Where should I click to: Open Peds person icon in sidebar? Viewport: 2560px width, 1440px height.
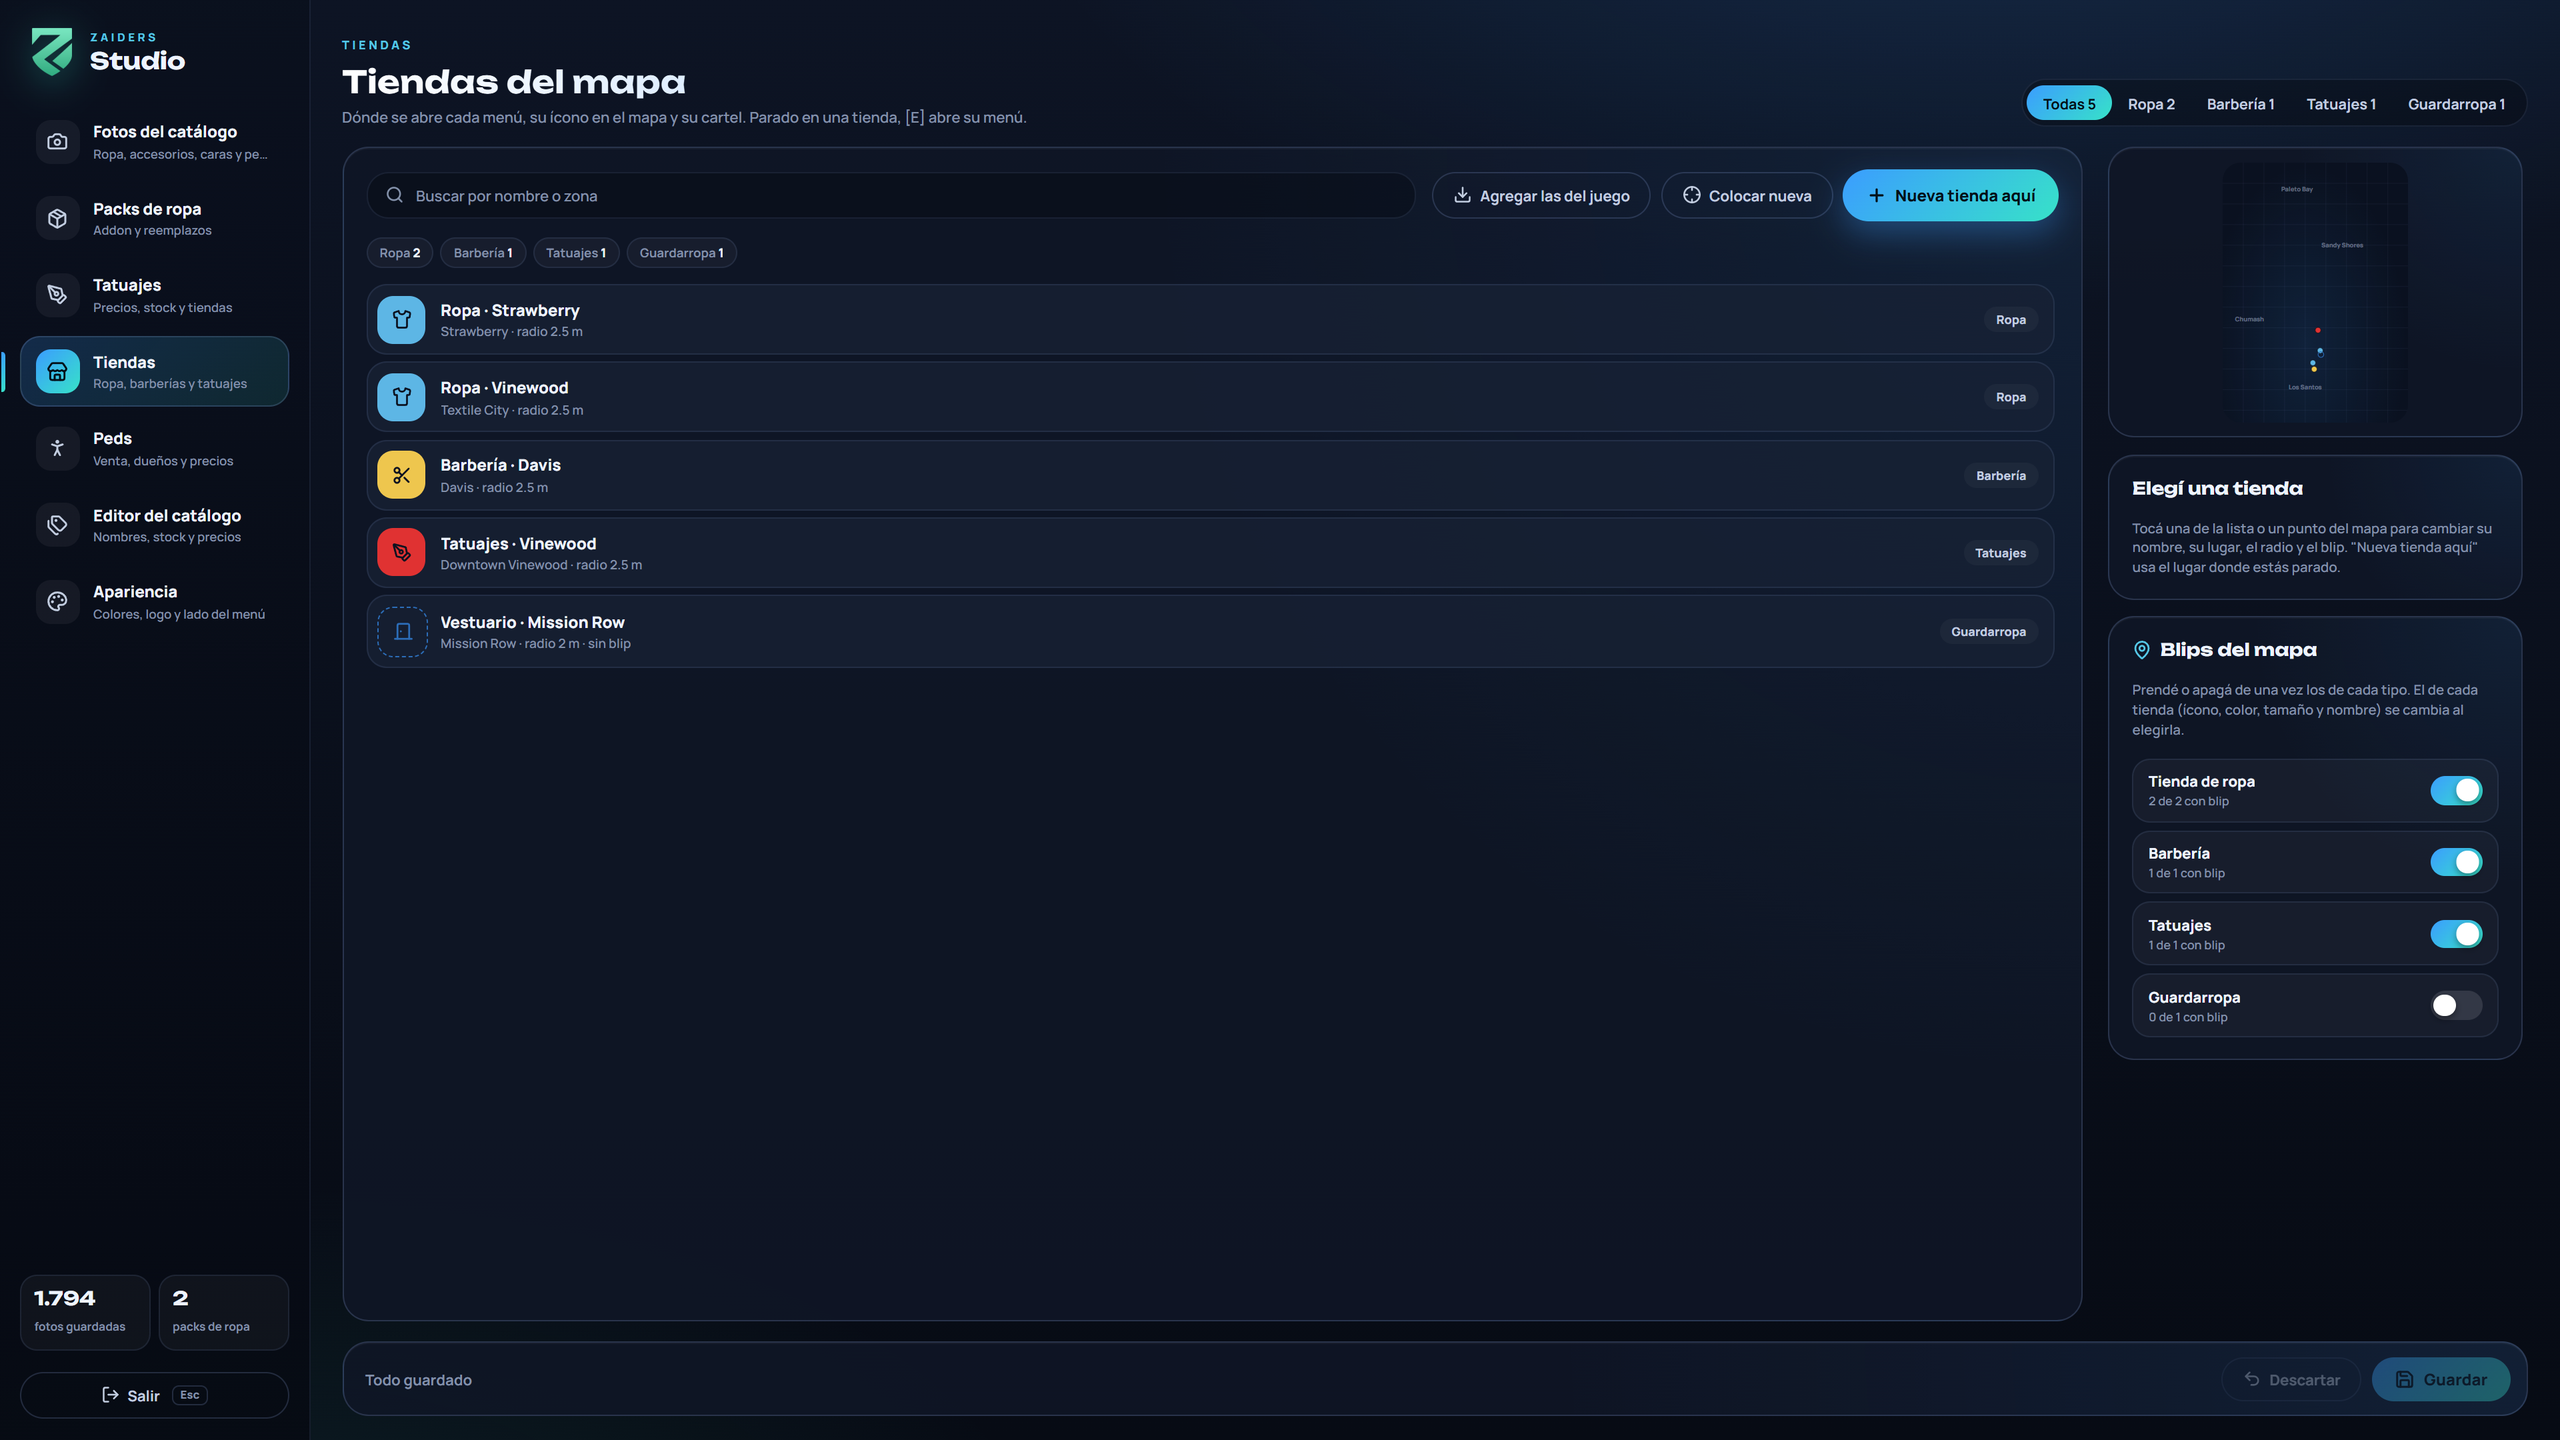tap(57, 448)
